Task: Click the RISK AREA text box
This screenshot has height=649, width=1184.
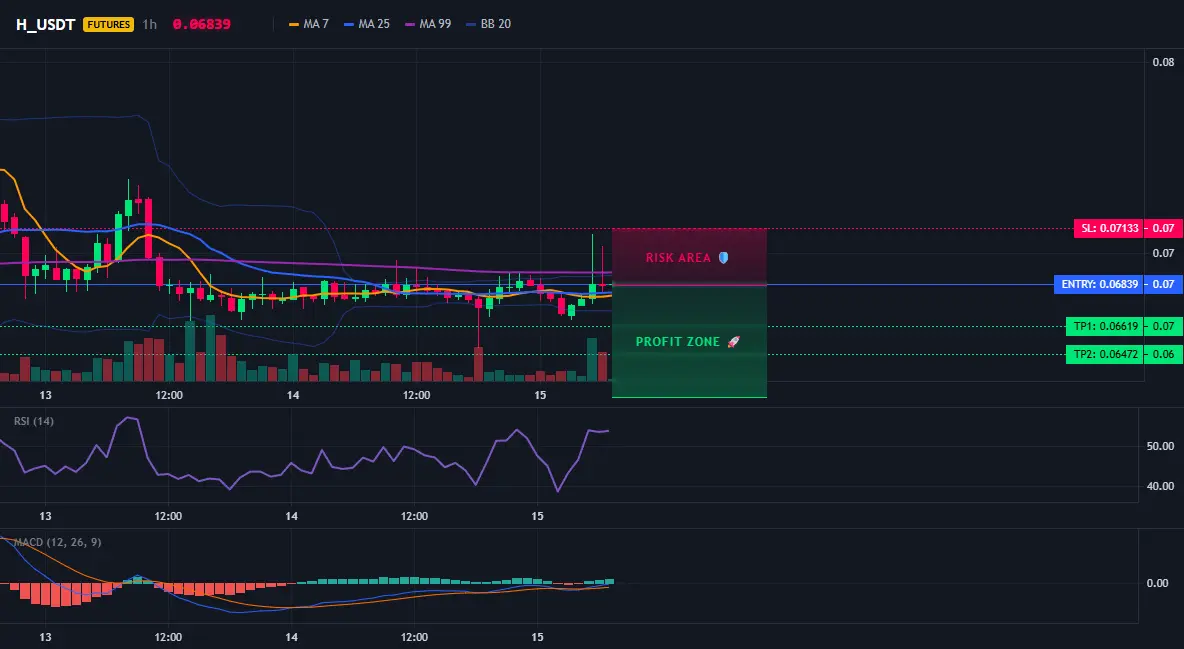Action: (689, 257)
